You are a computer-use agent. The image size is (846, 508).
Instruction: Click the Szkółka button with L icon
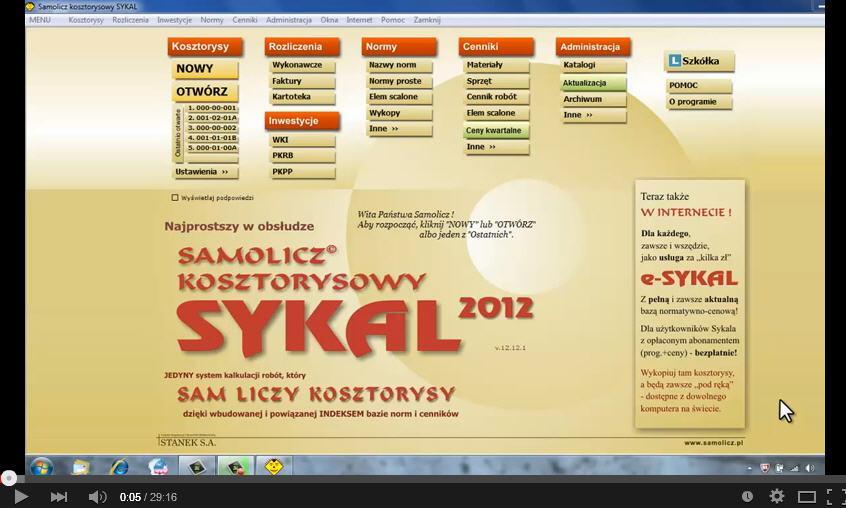pyautogui.click(x=699, y=61)
